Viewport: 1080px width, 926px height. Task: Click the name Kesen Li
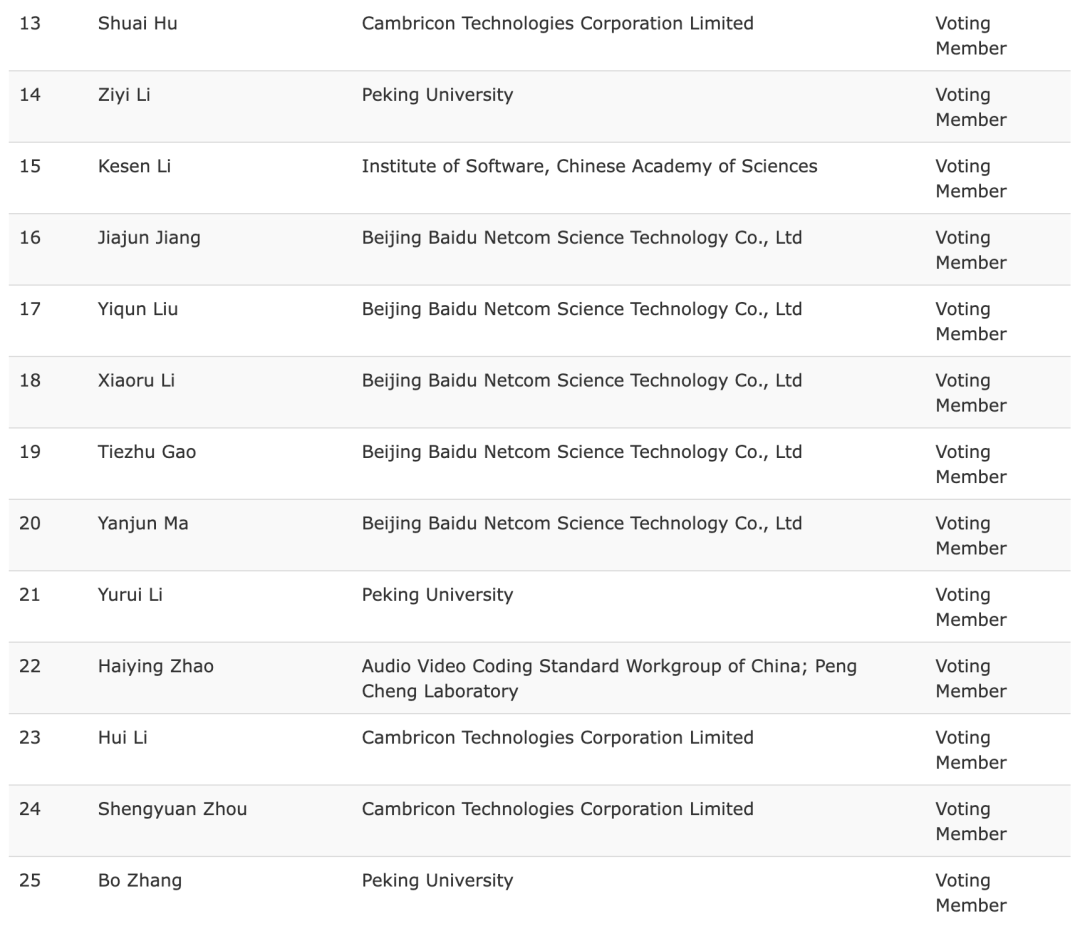click(134, 166)
